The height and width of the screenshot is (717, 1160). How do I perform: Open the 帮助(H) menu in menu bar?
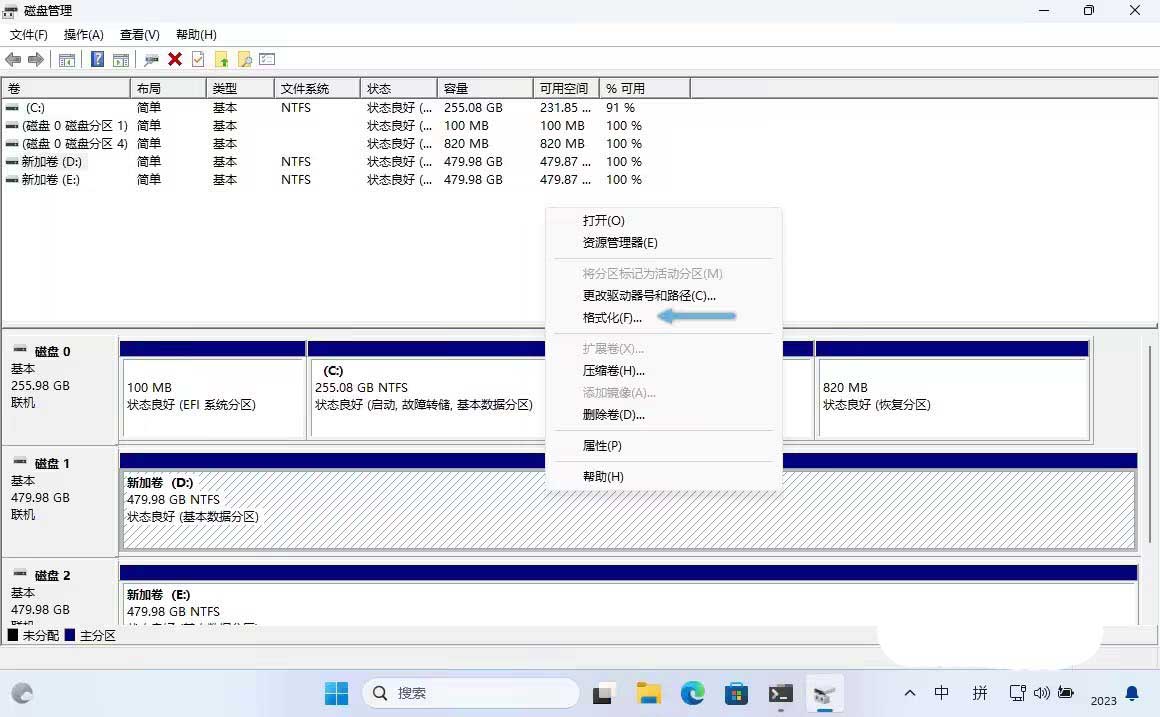[x=196, y=35]
